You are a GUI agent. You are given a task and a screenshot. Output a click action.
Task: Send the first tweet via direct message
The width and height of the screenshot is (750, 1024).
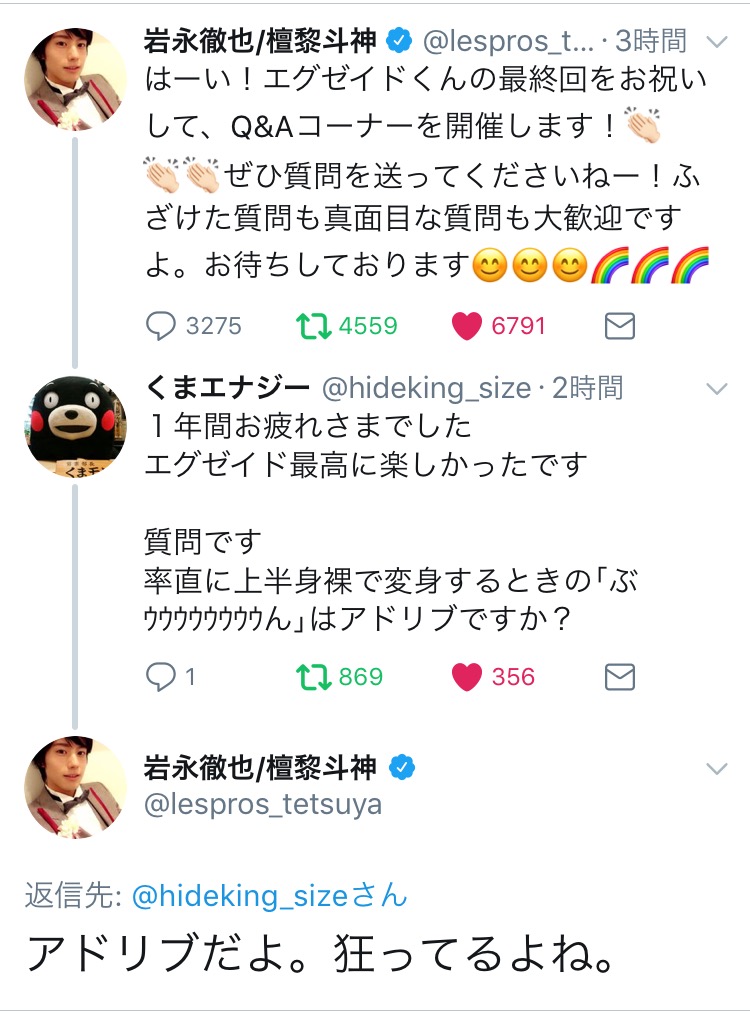coord(620,326)
